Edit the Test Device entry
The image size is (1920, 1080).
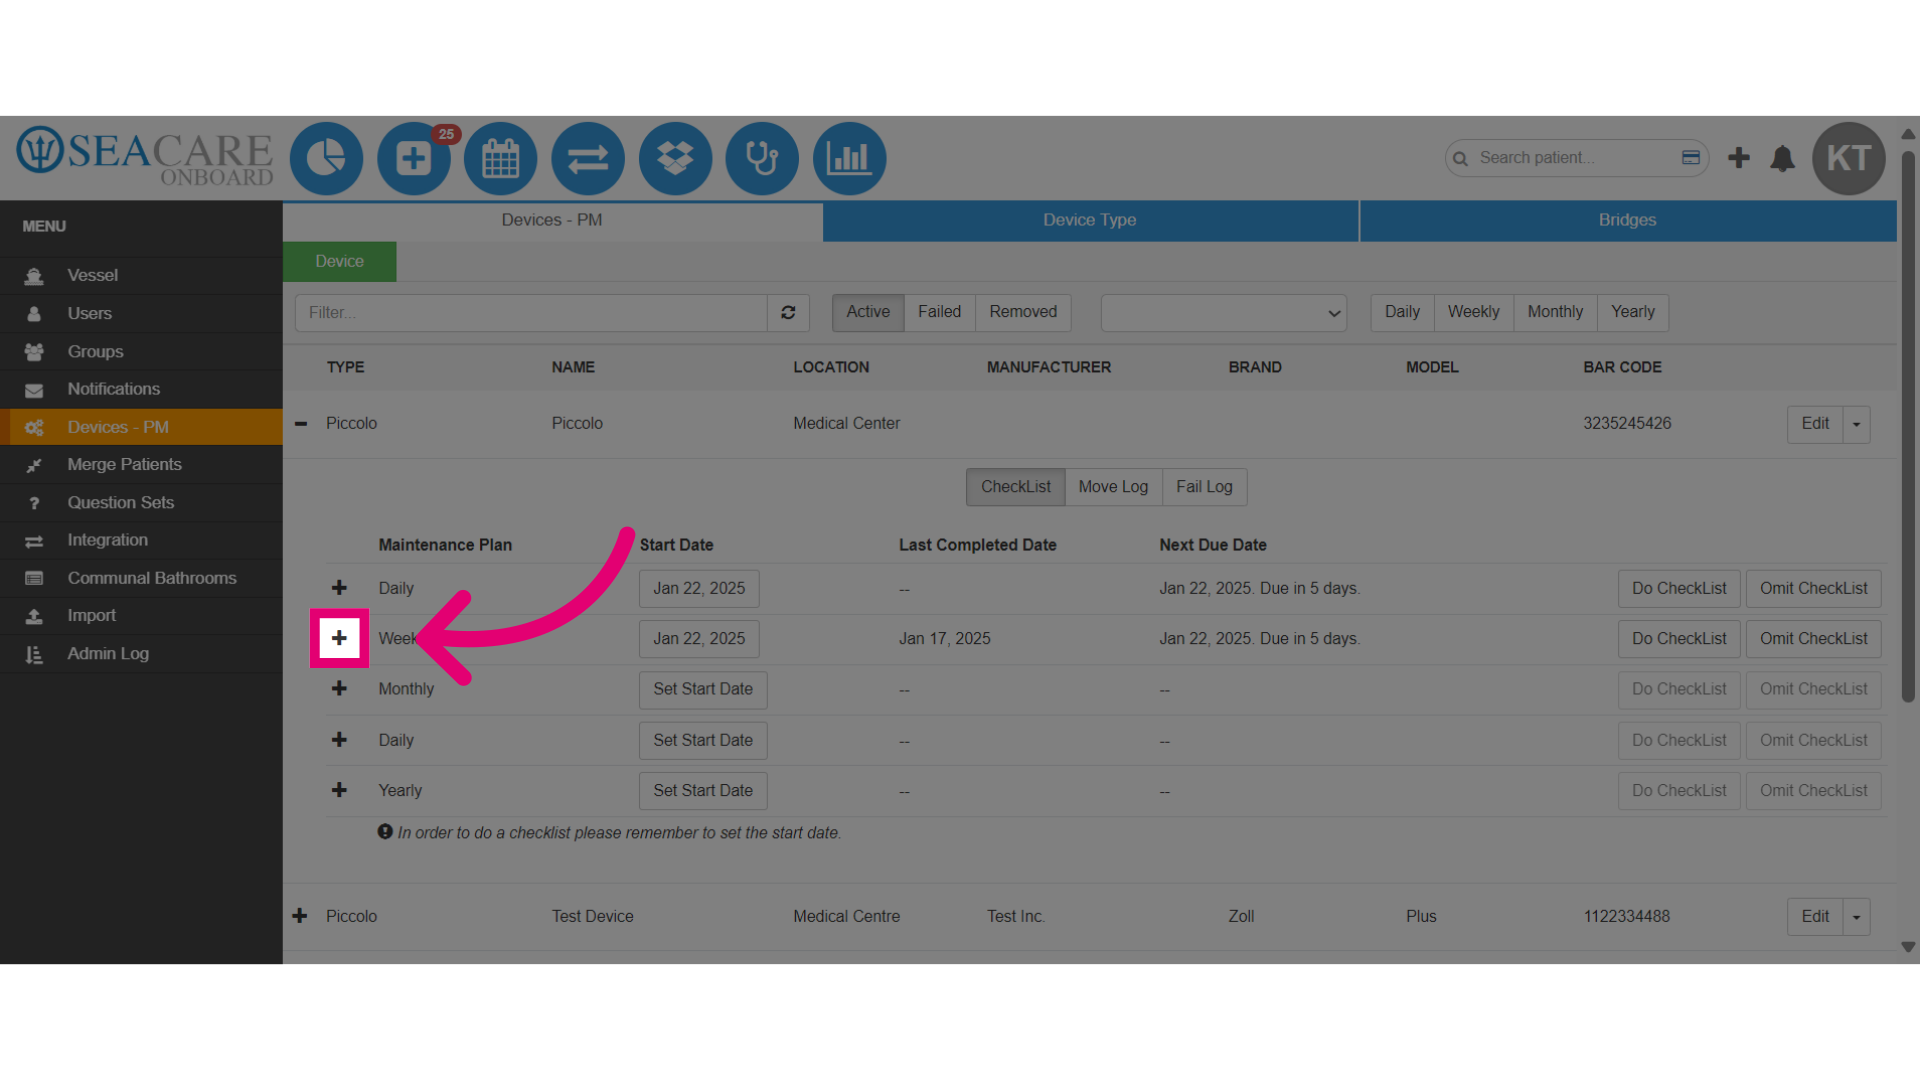pyautogui.click(x=1815, y=916)
